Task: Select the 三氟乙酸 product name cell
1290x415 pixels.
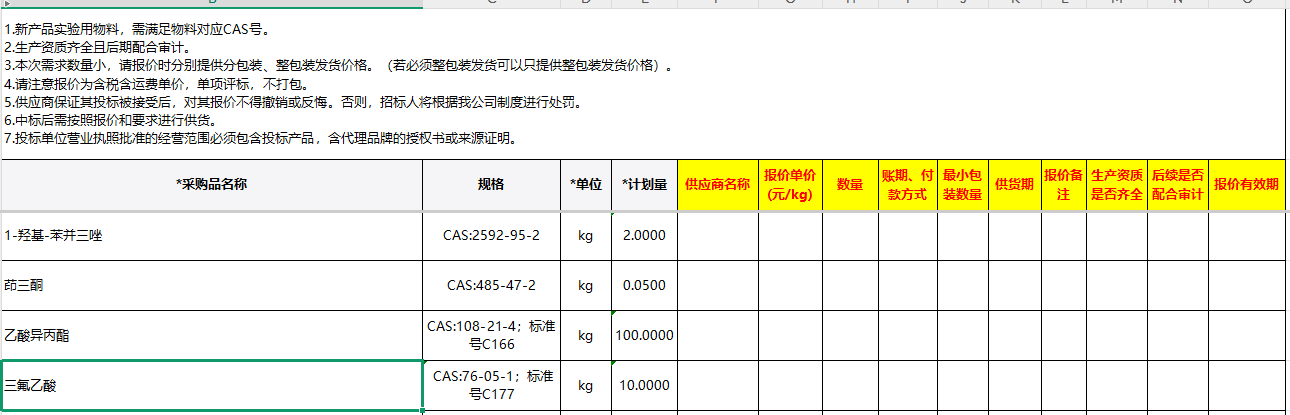Action: [211, 385]
